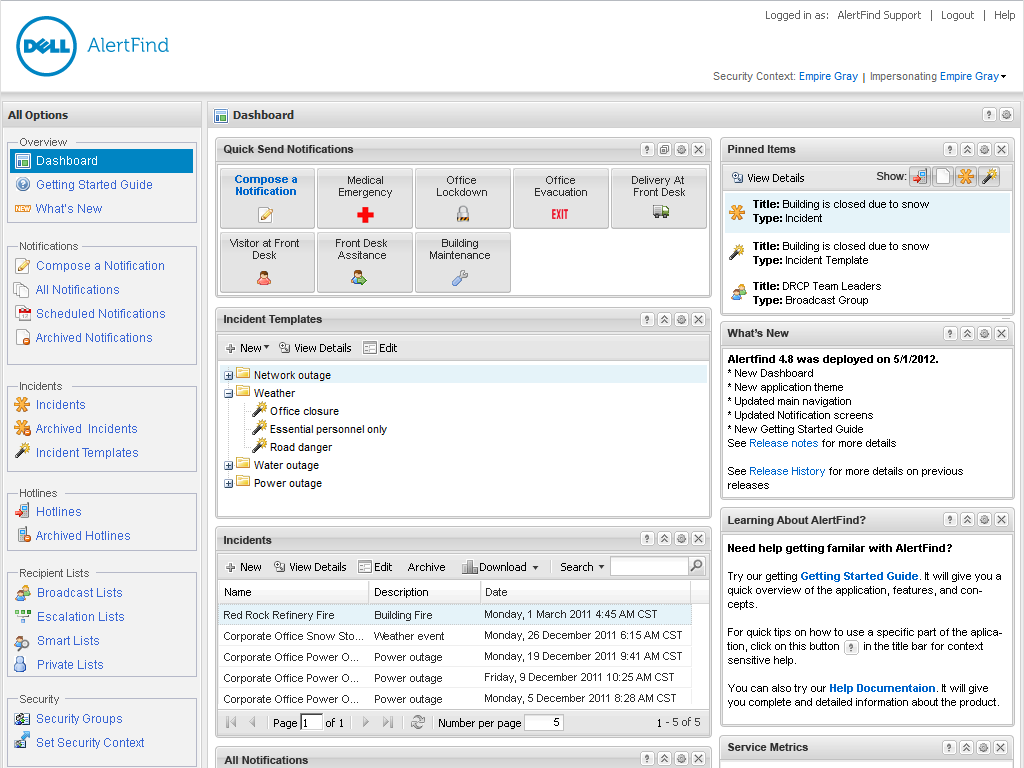Open settings gear in the Dashboard header
1024x768 pixels.
pyautogui.click(x=1006, y=115)
